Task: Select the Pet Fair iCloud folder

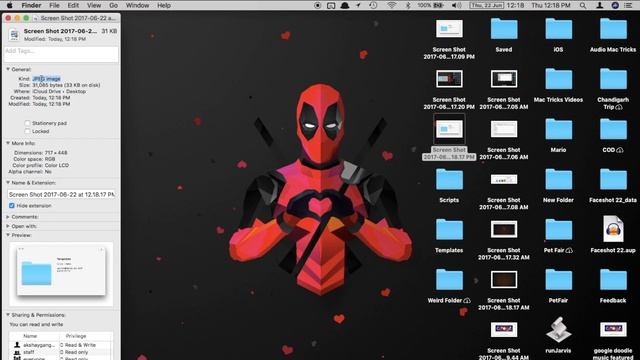Action: [x=558, y=230]
